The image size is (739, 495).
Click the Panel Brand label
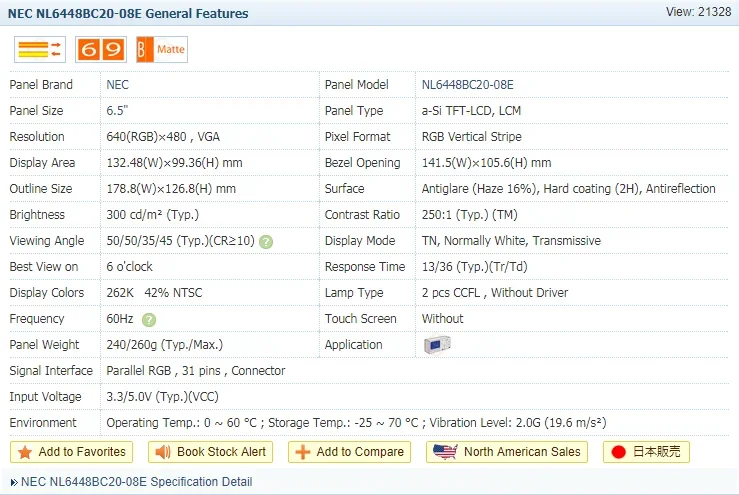click(41, 85)
